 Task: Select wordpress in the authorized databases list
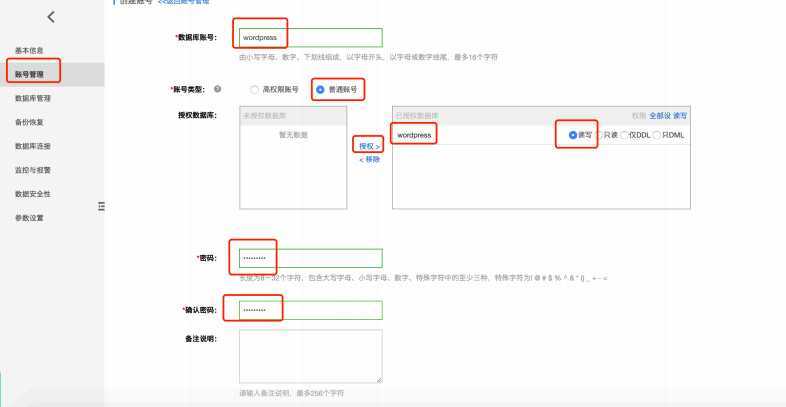point(414,135)
